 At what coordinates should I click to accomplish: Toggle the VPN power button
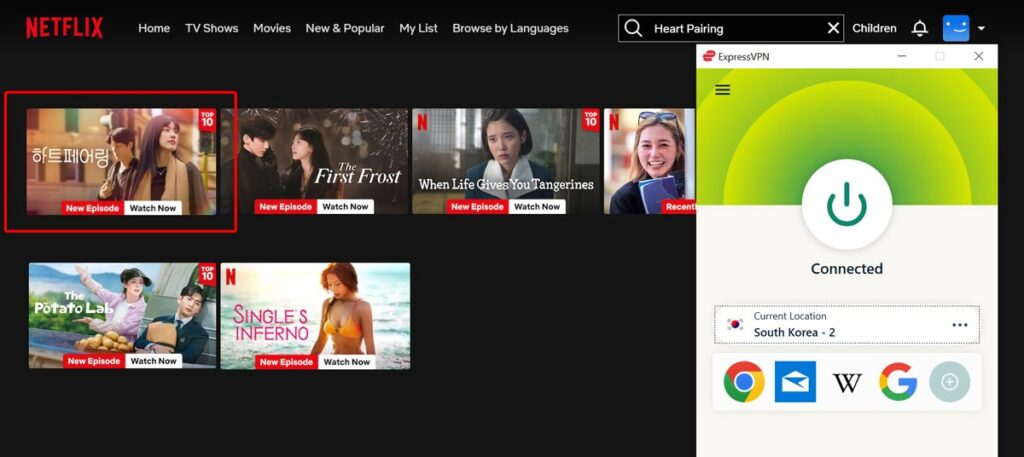pos(846,204)
